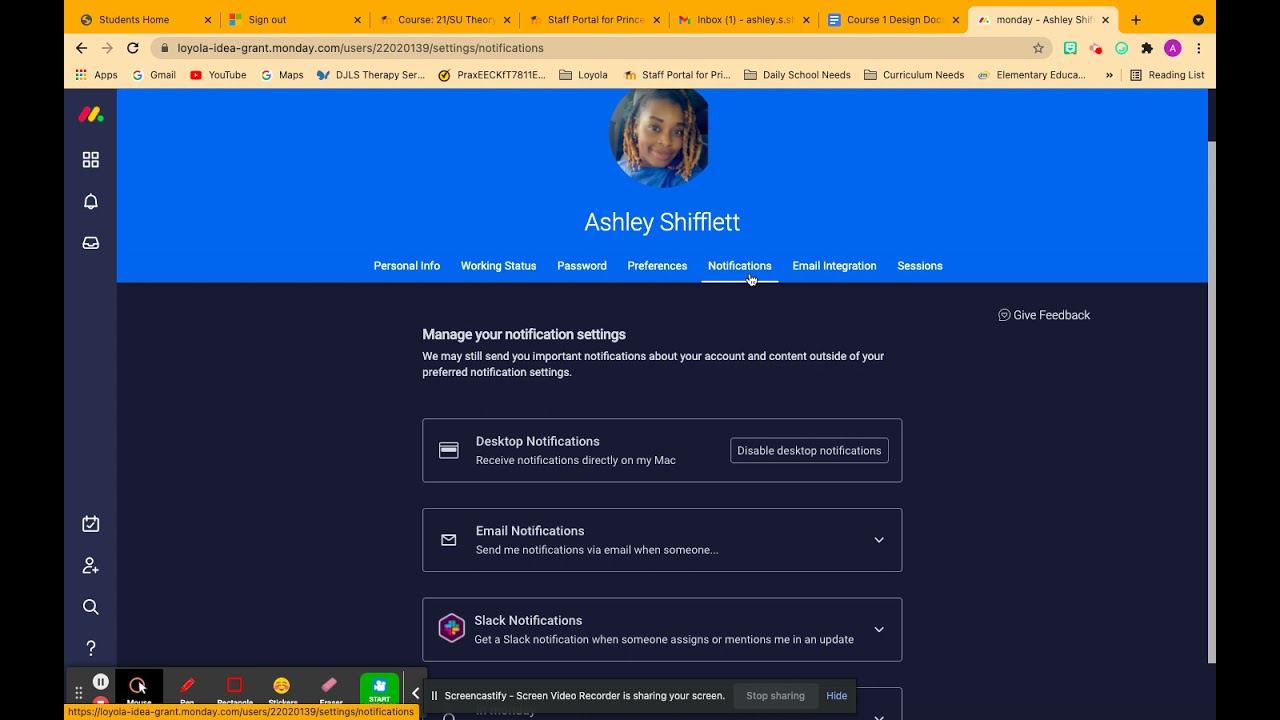
Task: Switch to the Students Home browser tab
Action: (143, 20)
